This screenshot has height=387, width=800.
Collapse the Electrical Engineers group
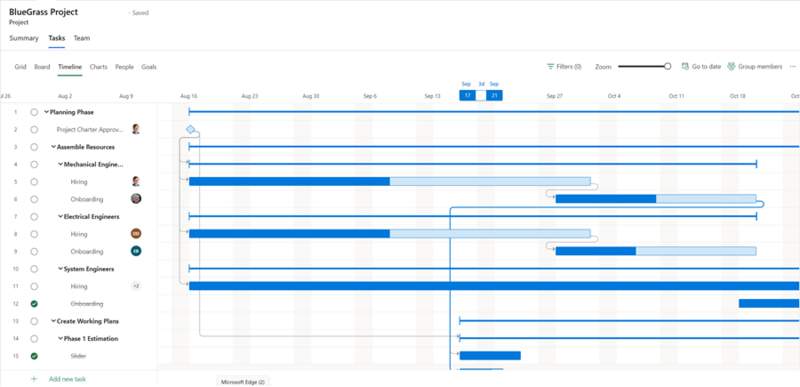61,217
